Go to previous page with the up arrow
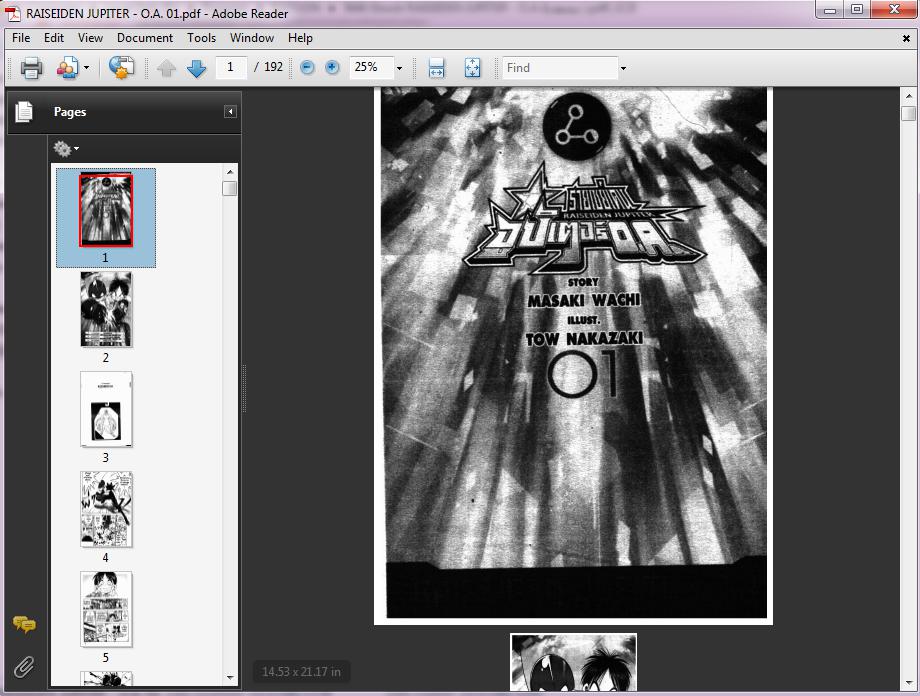Viewport: 920px width, 696px height. (167, 68)
